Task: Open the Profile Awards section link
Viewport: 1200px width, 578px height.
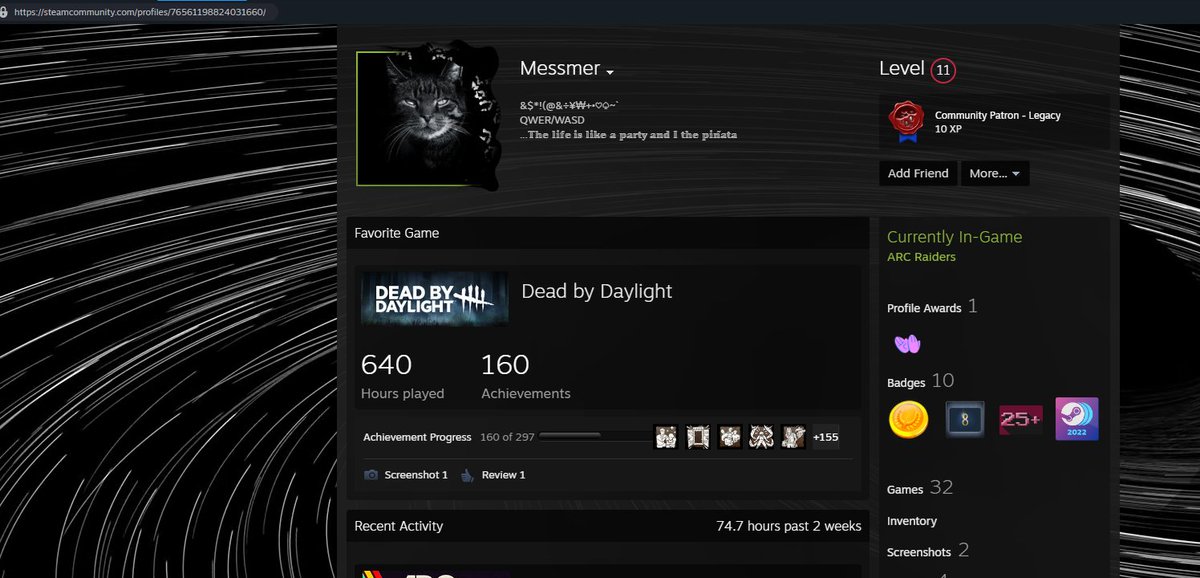Action: pos(932,307)
